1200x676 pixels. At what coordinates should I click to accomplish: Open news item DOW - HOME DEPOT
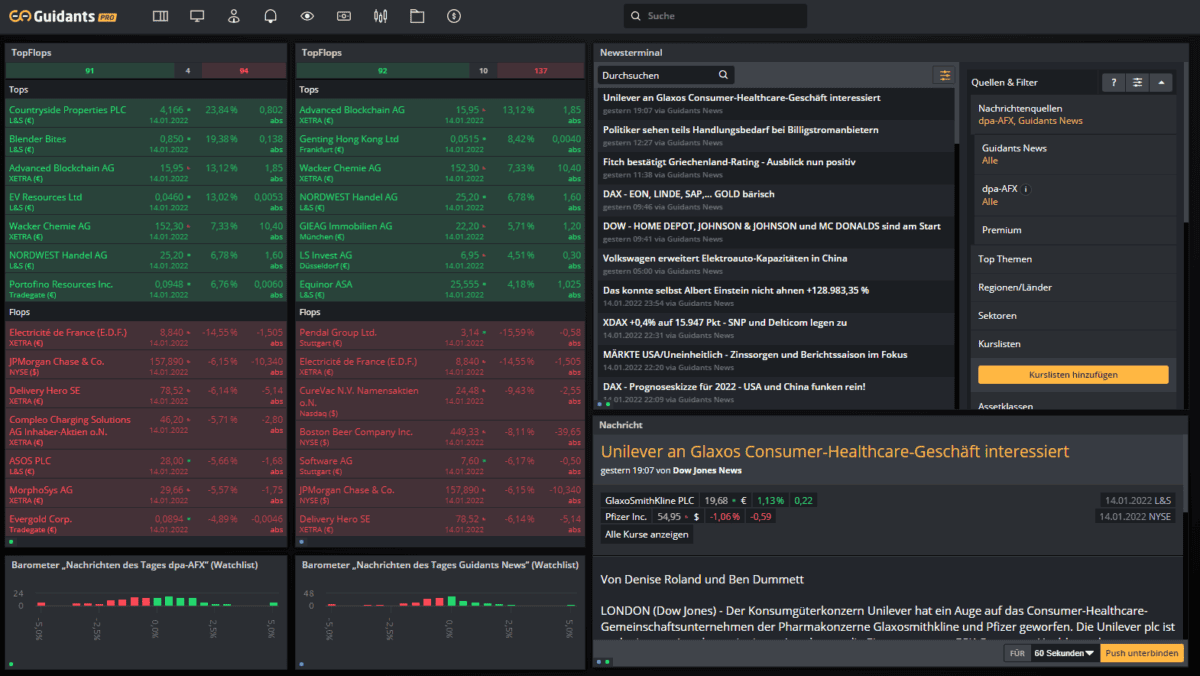(776, 231)
